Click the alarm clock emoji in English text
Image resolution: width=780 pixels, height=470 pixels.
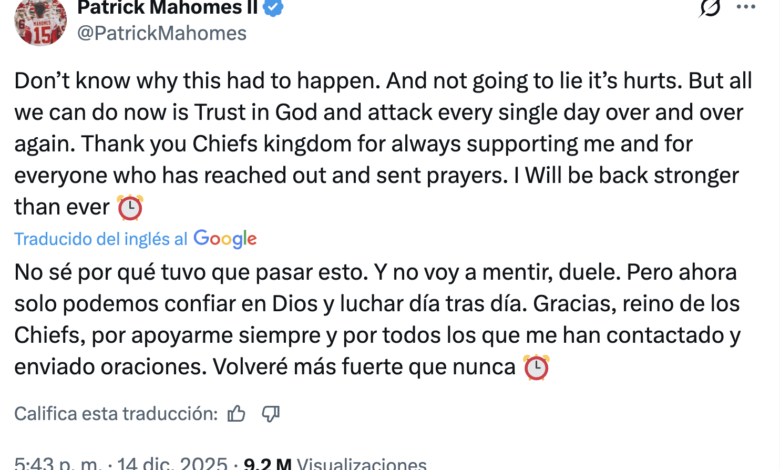[130, 207]
